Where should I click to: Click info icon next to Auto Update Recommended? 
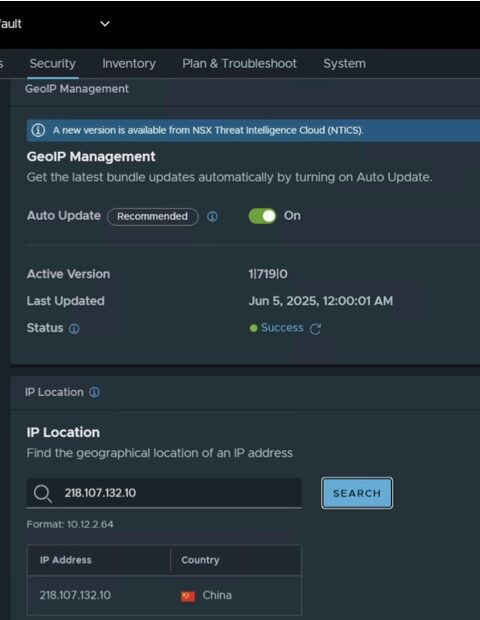212,216
